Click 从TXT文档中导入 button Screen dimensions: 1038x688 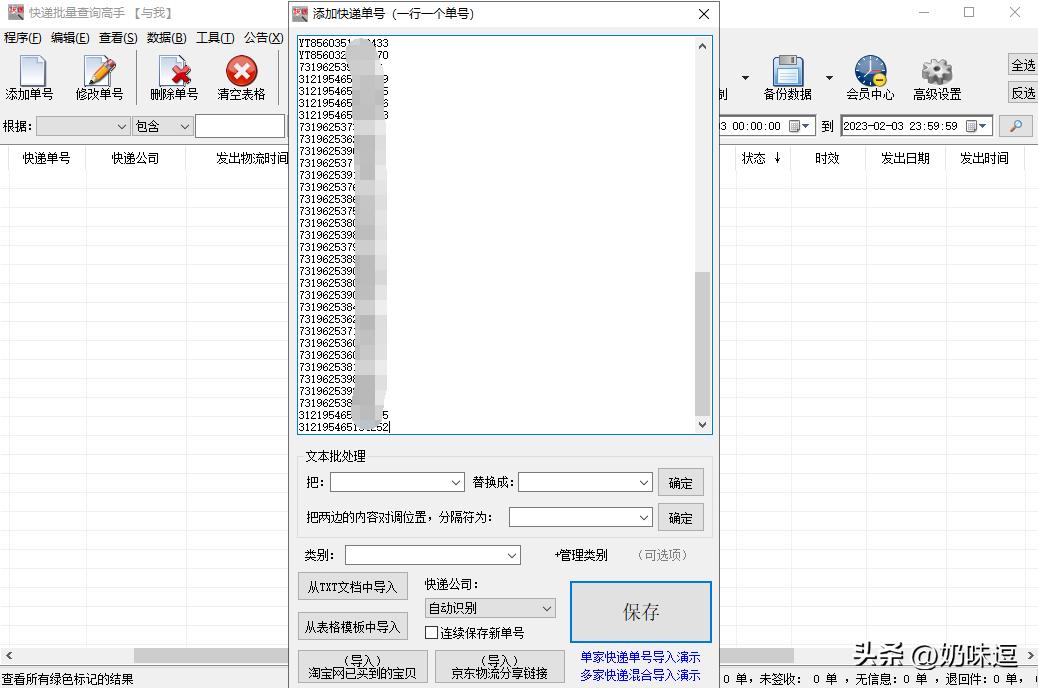pos(352,587)
